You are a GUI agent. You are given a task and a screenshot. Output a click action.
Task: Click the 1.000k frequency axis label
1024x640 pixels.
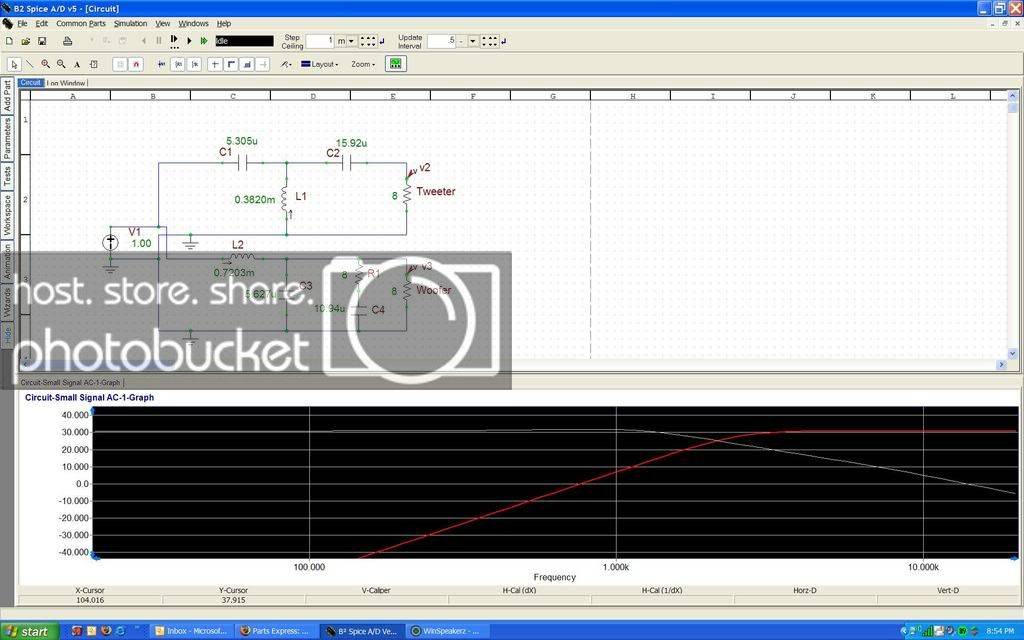click(615, 567)
